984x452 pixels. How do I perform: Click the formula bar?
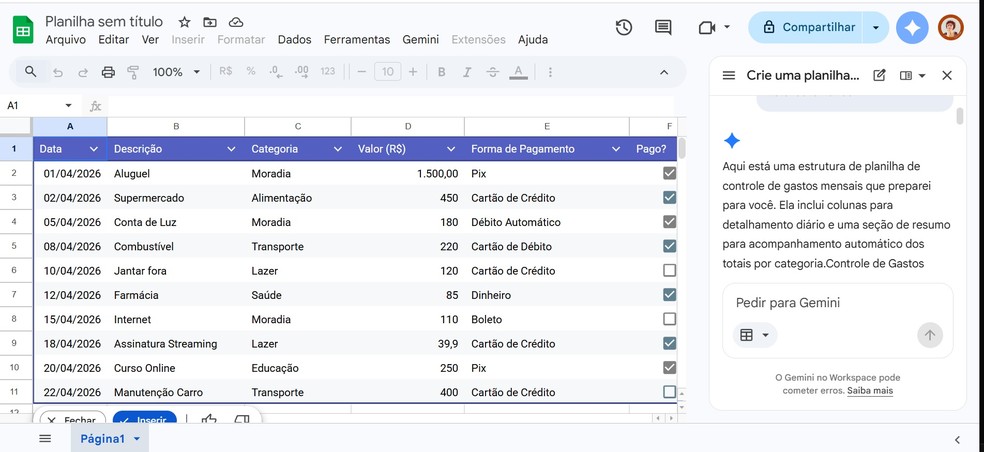coord(390,106)
